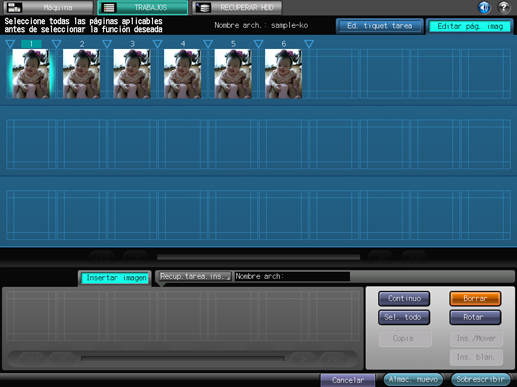The width and height of the screenshot is (517, 387).
Task: Select the Editar pág. imag tab
Action: [x=470, y=26]
